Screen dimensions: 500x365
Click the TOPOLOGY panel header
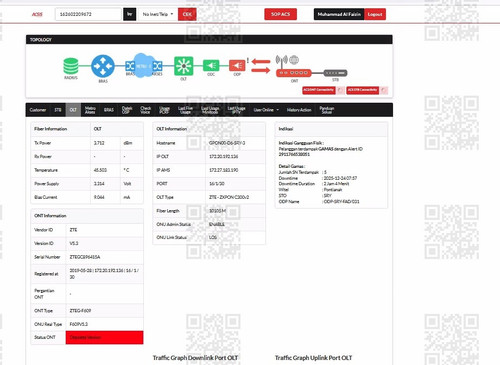pyautogui.click(x=209, y=39)
